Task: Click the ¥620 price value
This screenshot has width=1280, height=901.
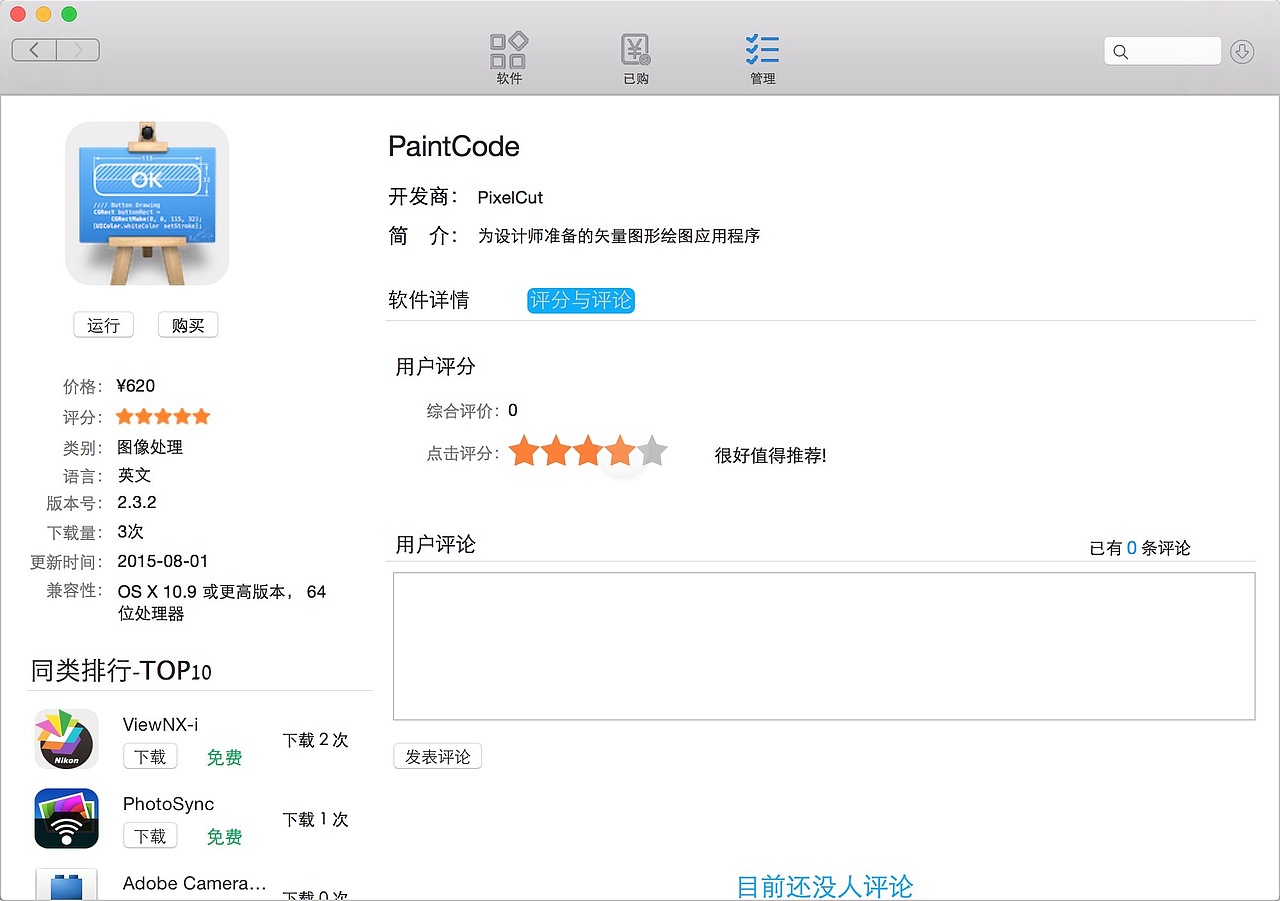Action: pyautogui.click(x=136, y=386)
